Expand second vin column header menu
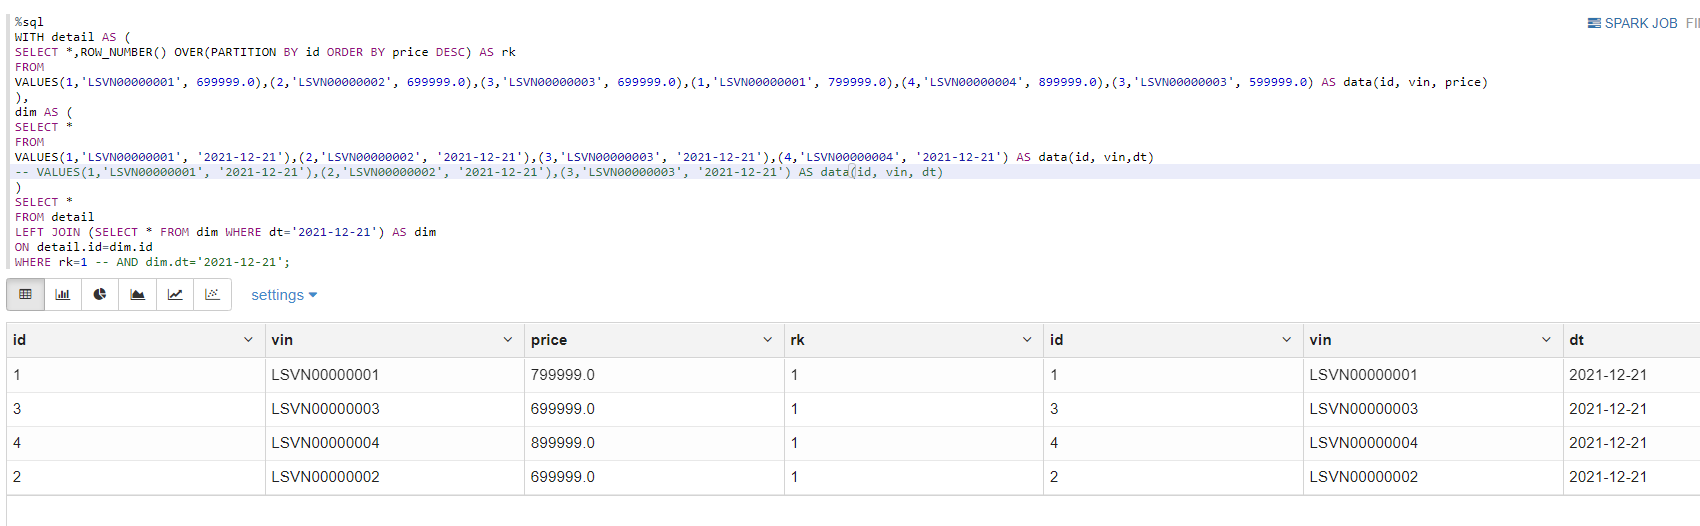The height and width of the screenshot is (526, 1700). click(x=1547, y=340)
